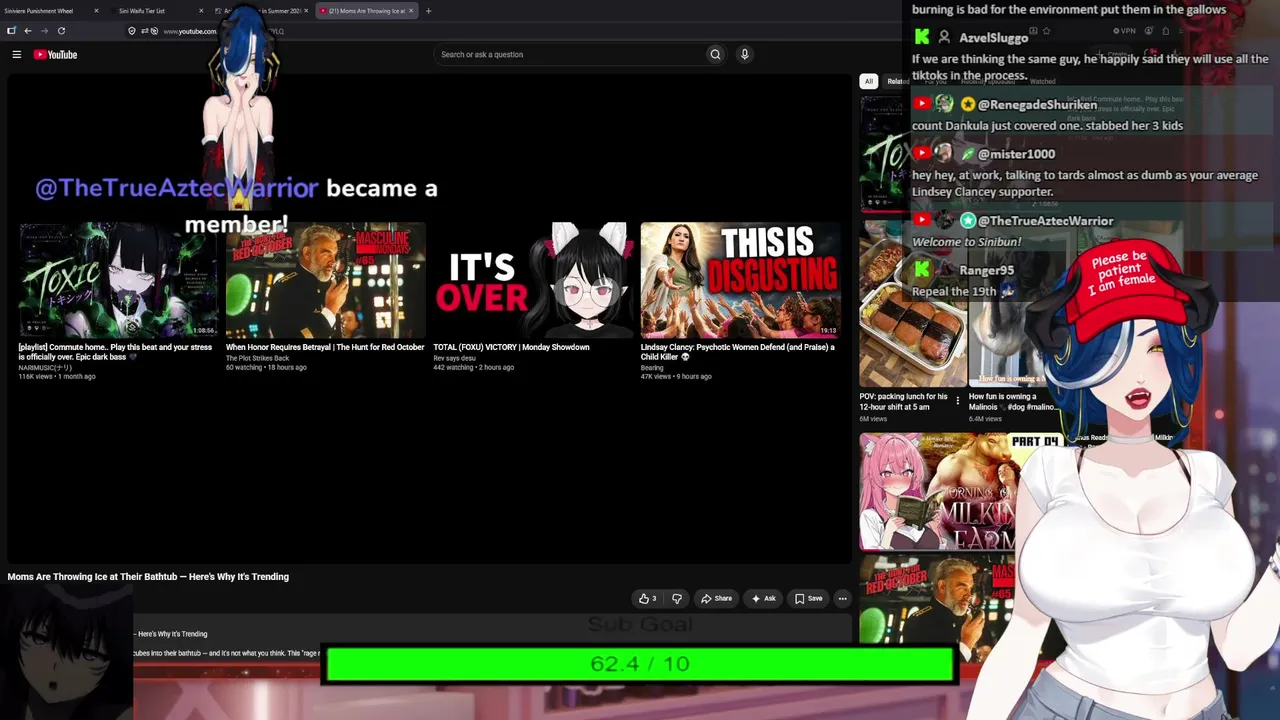
Task: Click the 'Moms Are Throwing Ice at Their Bathtub' title
Action: 148,577
